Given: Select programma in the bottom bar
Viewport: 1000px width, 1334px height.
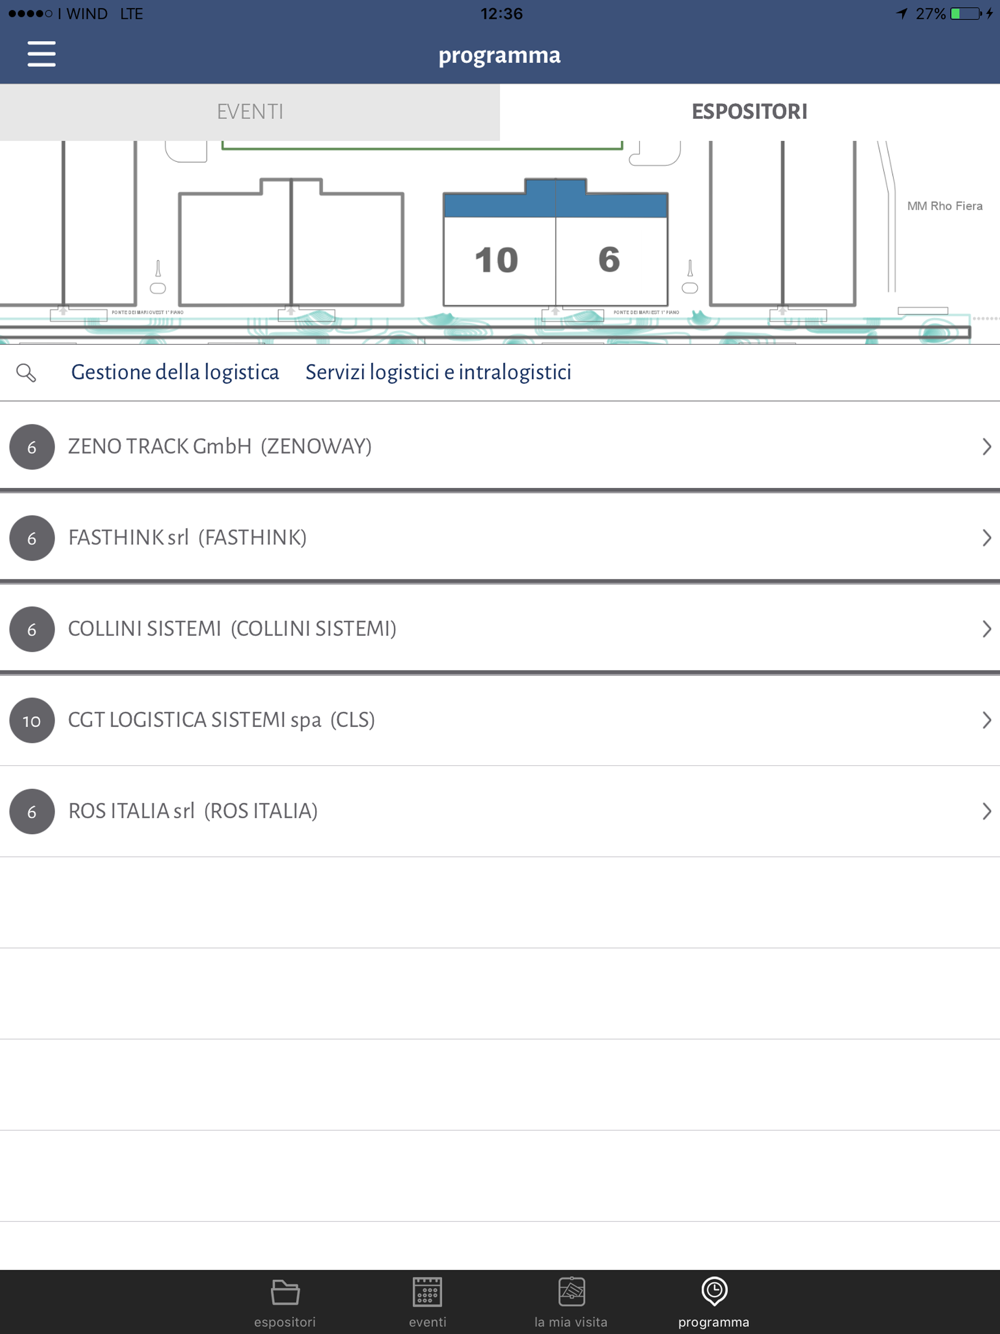Looking at the screenshot, I should click(x=714, y=1302).
